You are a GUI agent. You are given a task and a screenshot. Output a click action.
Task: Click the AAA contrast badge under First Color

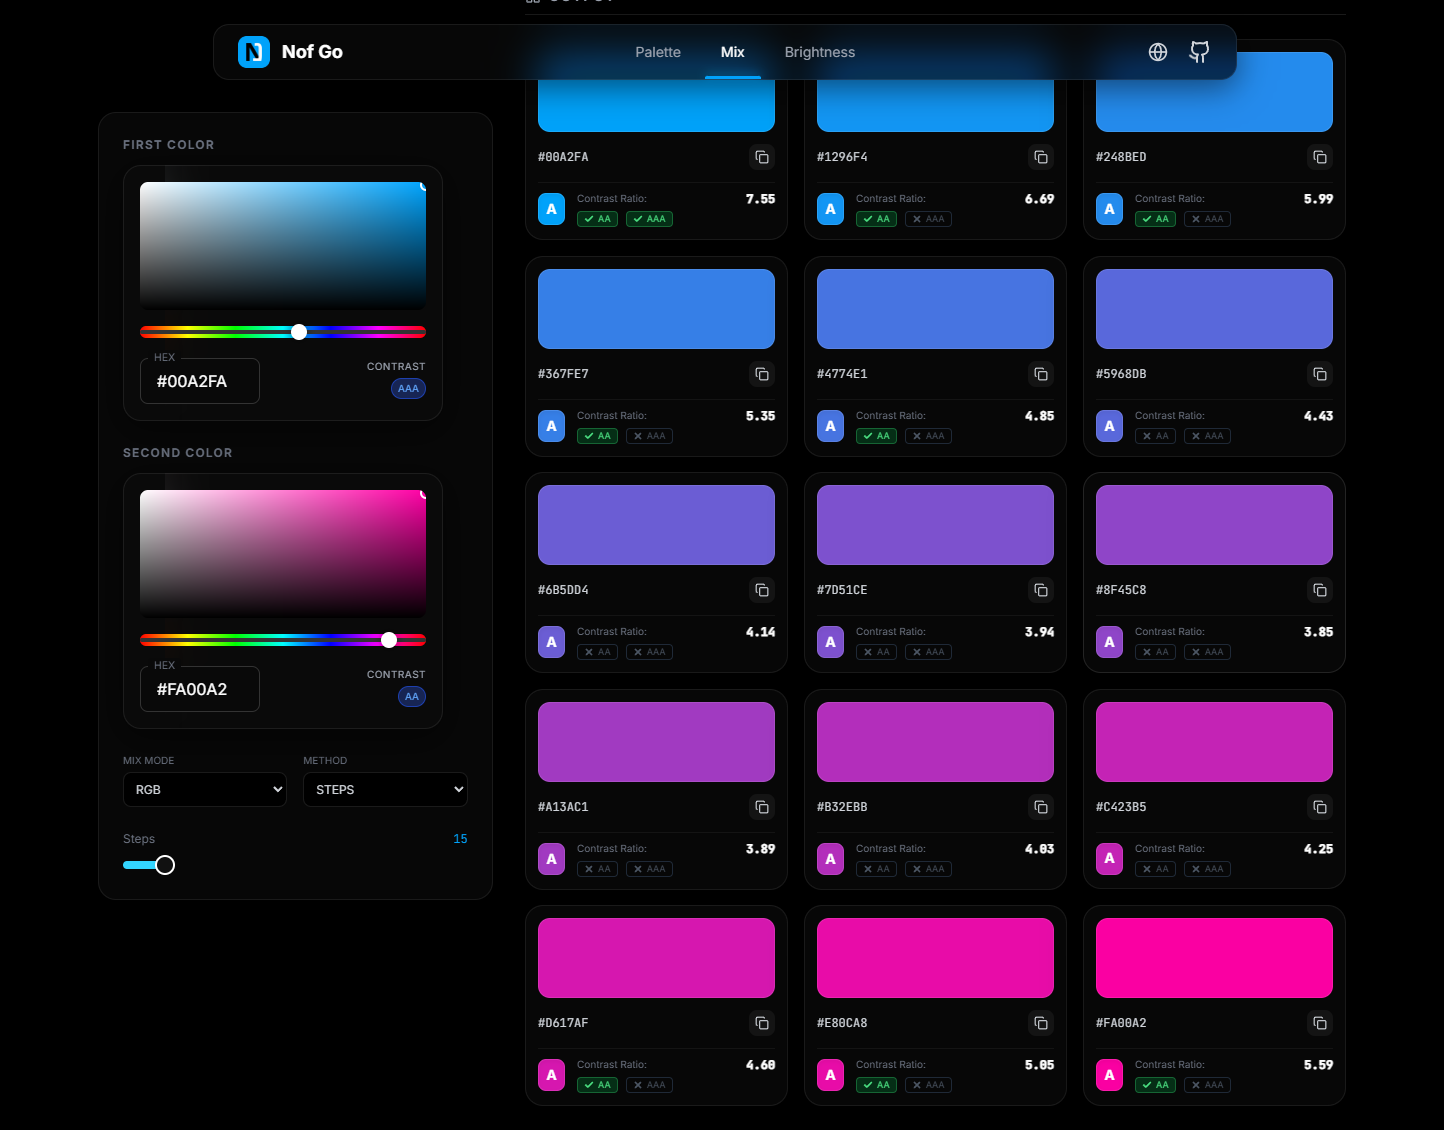408,388
